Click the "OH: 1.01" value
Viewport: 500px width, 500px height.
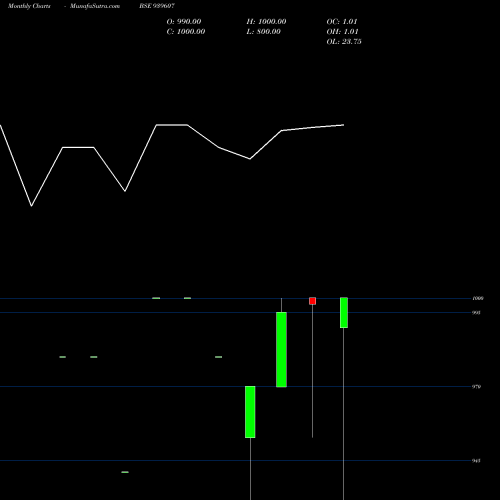coord(342,32)
